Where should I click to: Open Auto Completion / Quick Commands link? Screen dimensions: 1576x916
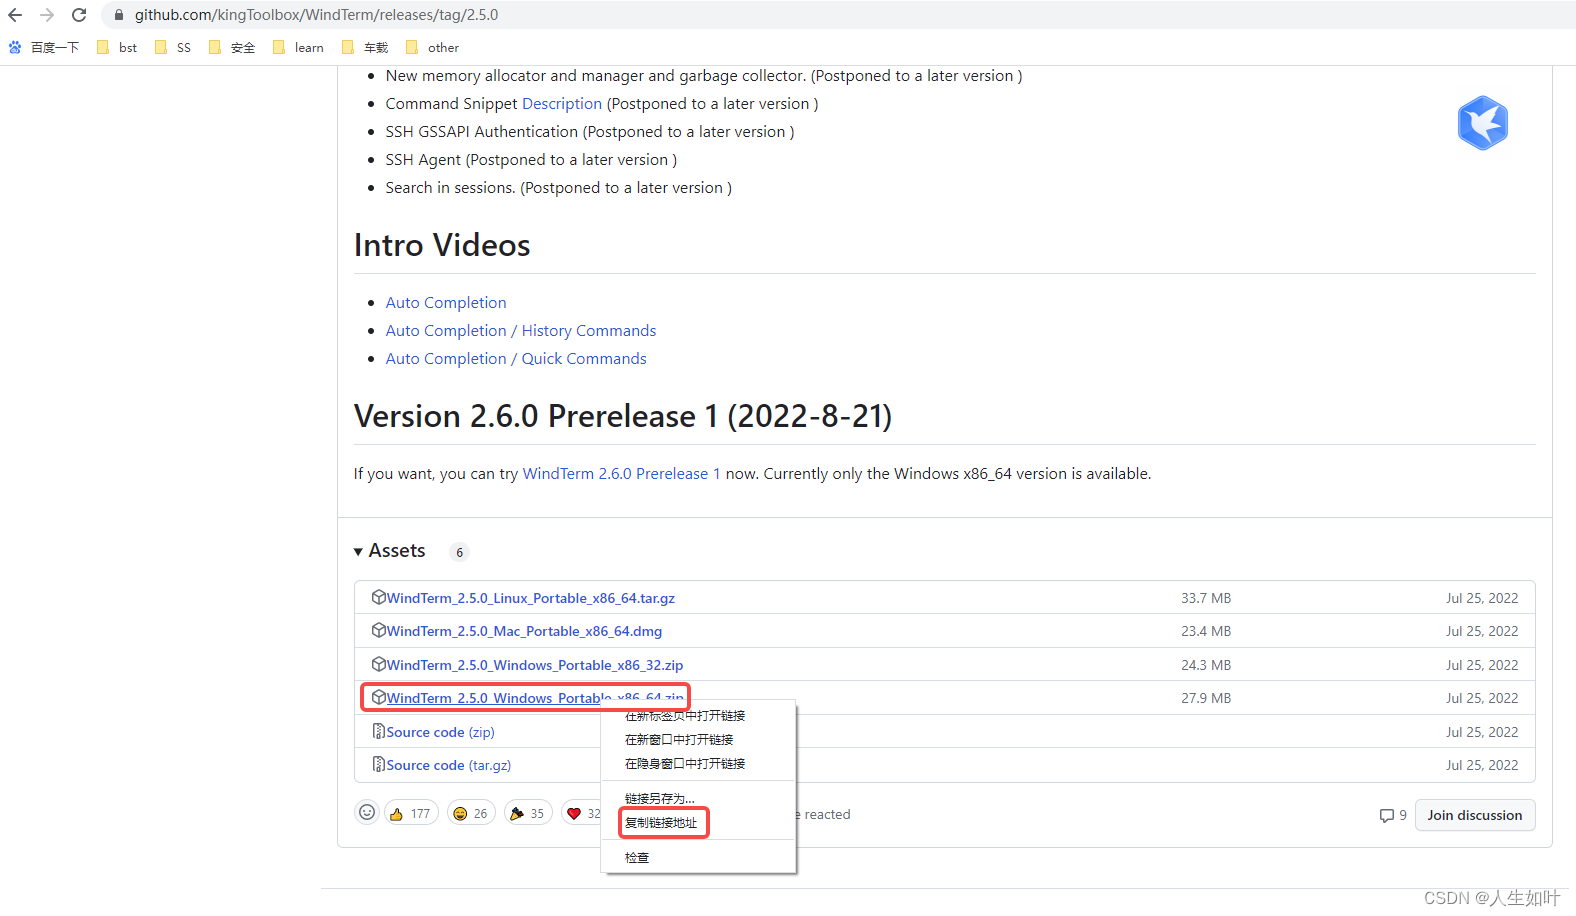[x=516, y=358]
